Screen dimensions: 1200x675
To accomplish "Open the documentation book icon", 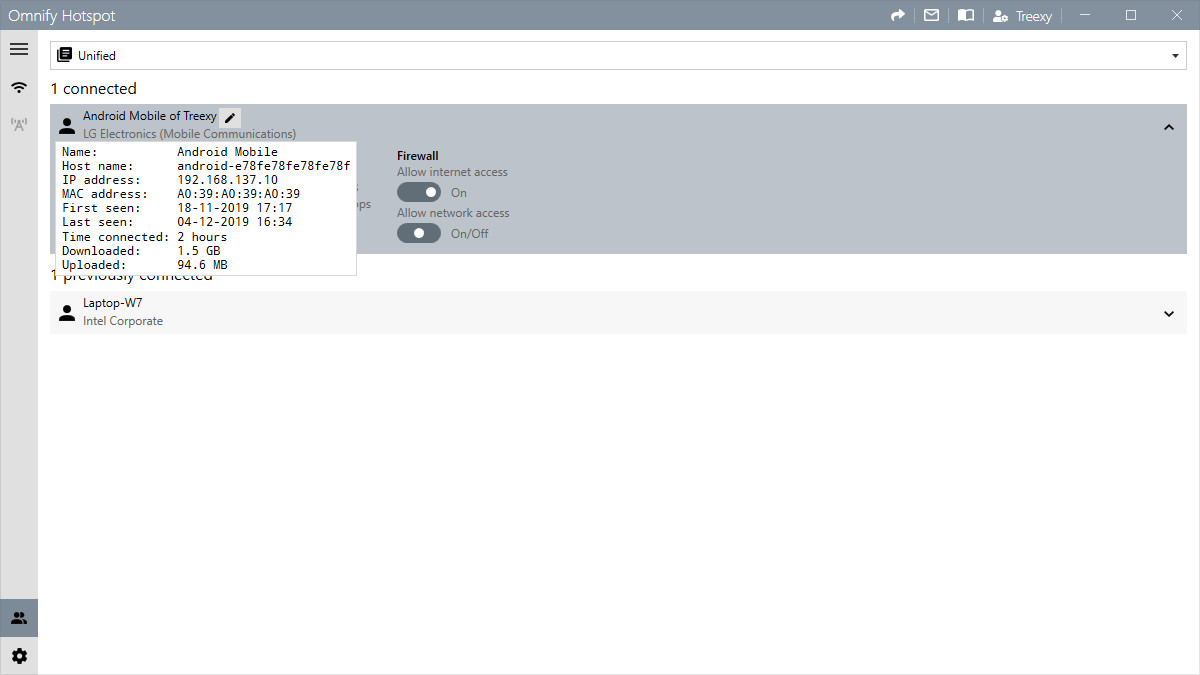I will click(965, 15).
